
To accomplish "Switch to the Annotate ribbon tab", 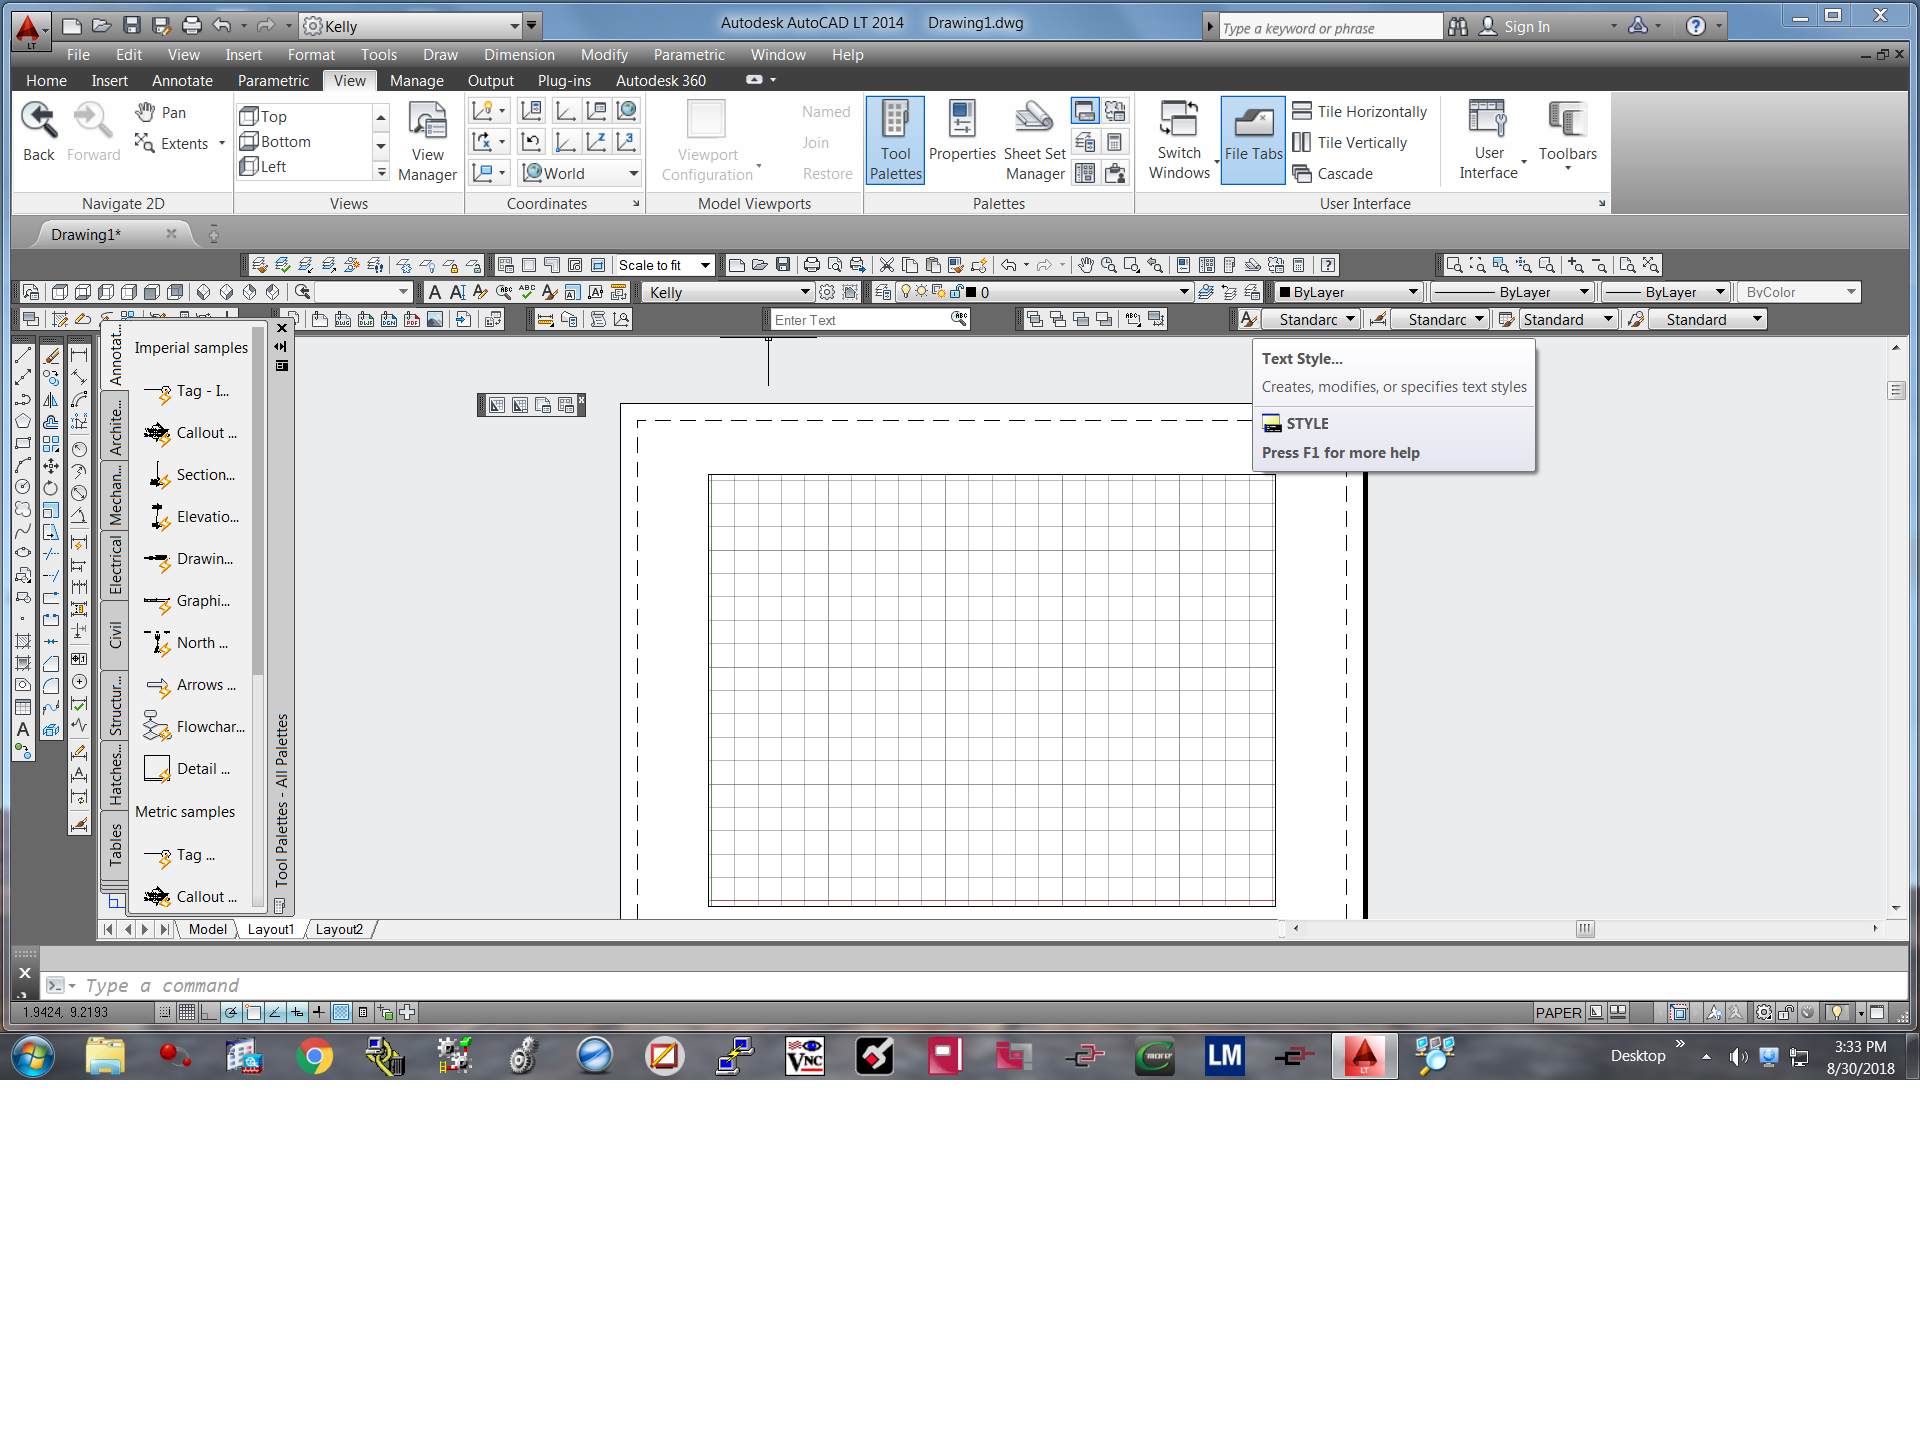I will [181, 81].
